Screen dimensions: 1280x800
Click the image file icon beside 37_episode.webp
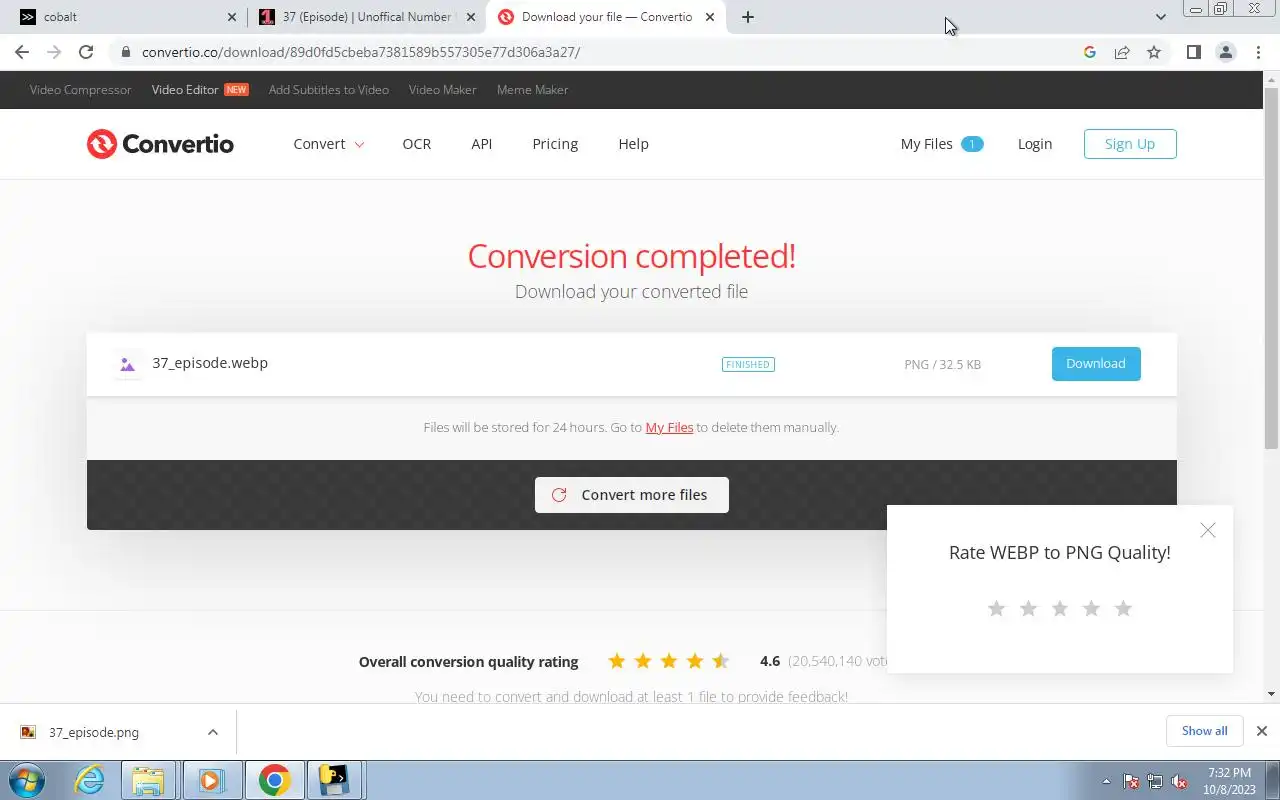pos(127,364)
